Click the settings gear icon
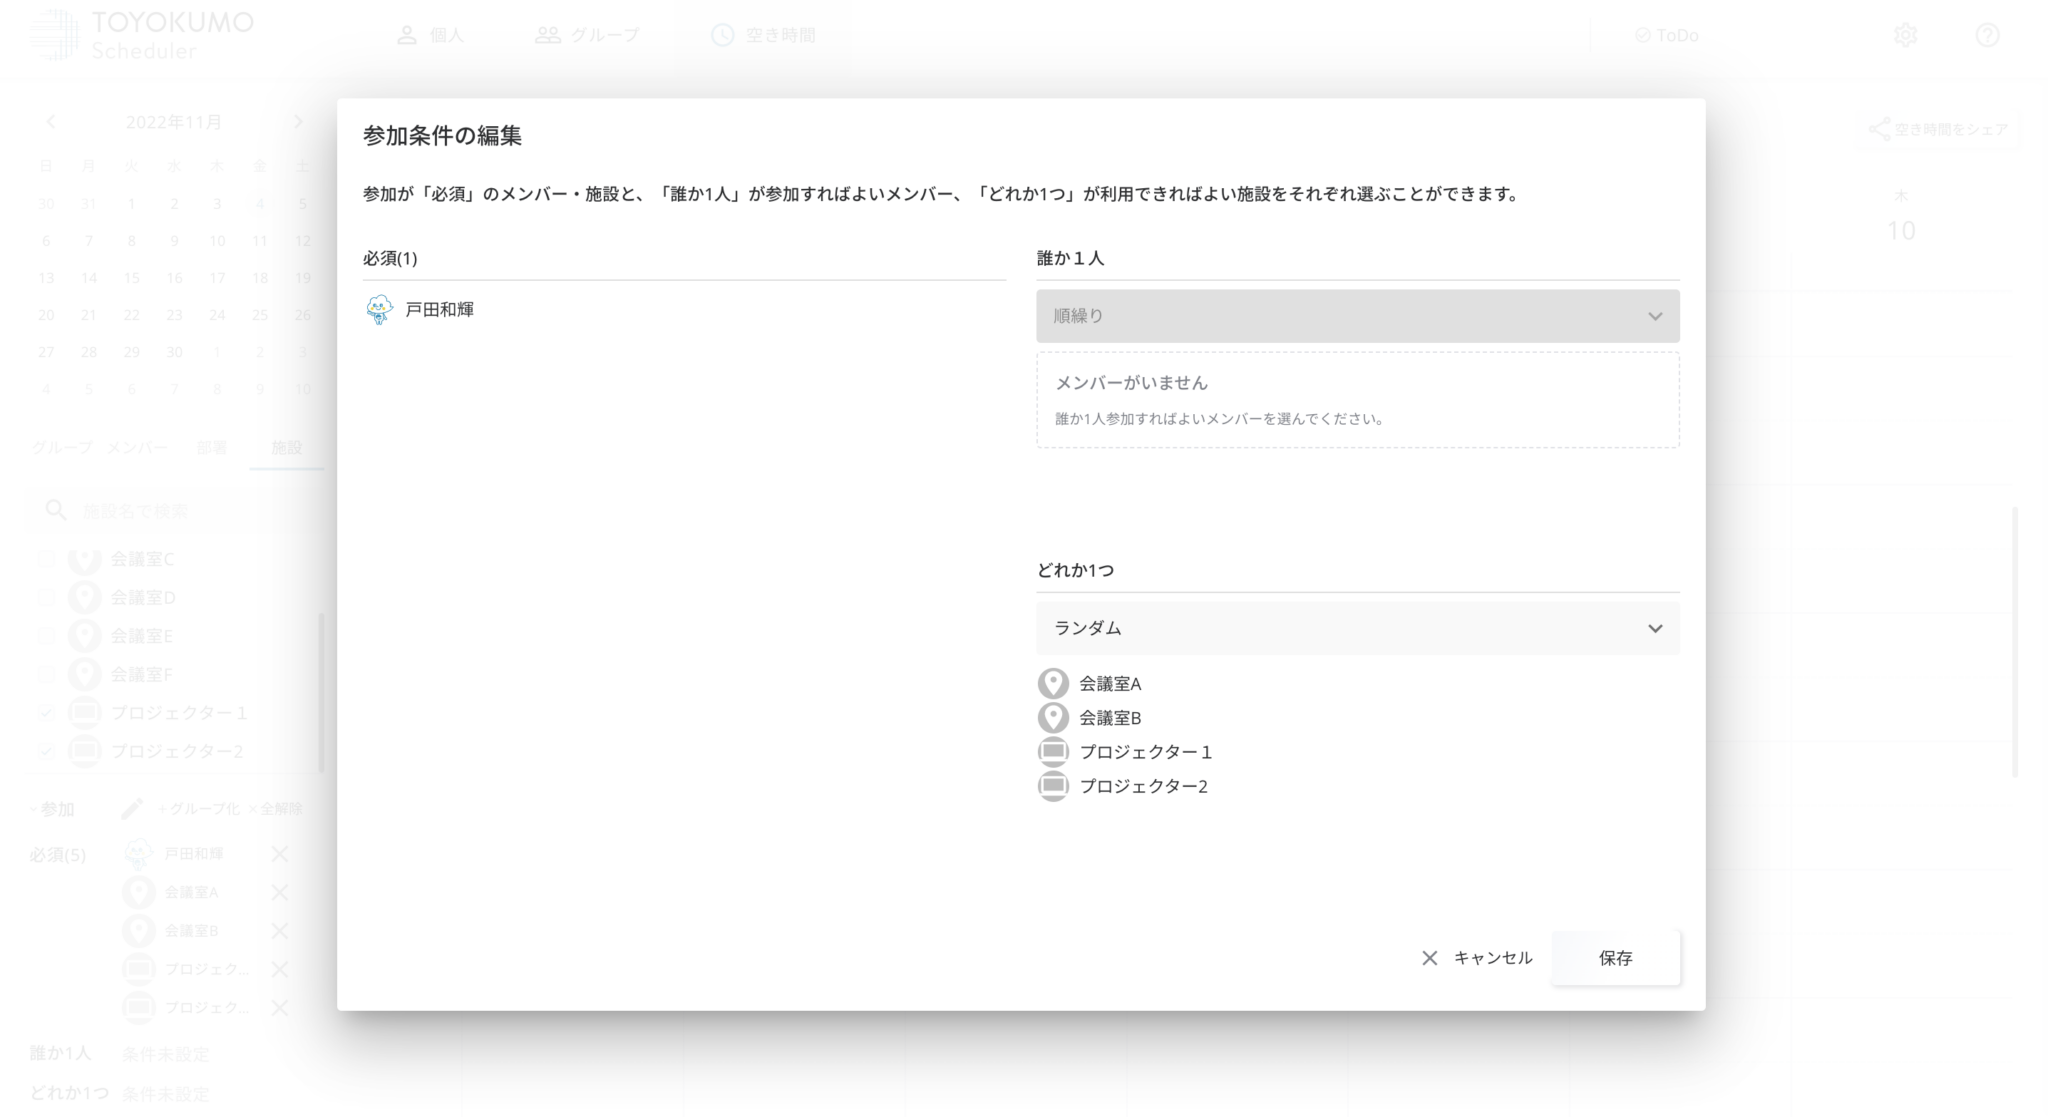The width and height of the screenshot is (2048, 1117). [1905, 35]
